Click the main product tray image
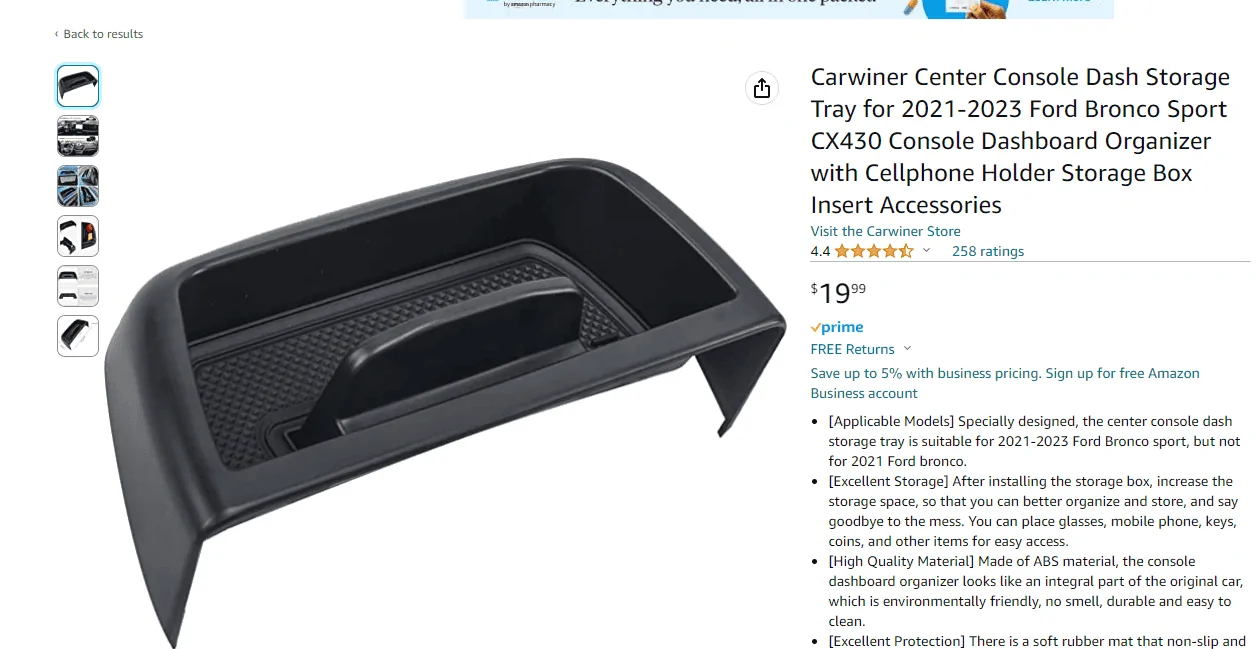Image resolution: width=1256 pixels, height=649 pixels. tap(445, 400)
